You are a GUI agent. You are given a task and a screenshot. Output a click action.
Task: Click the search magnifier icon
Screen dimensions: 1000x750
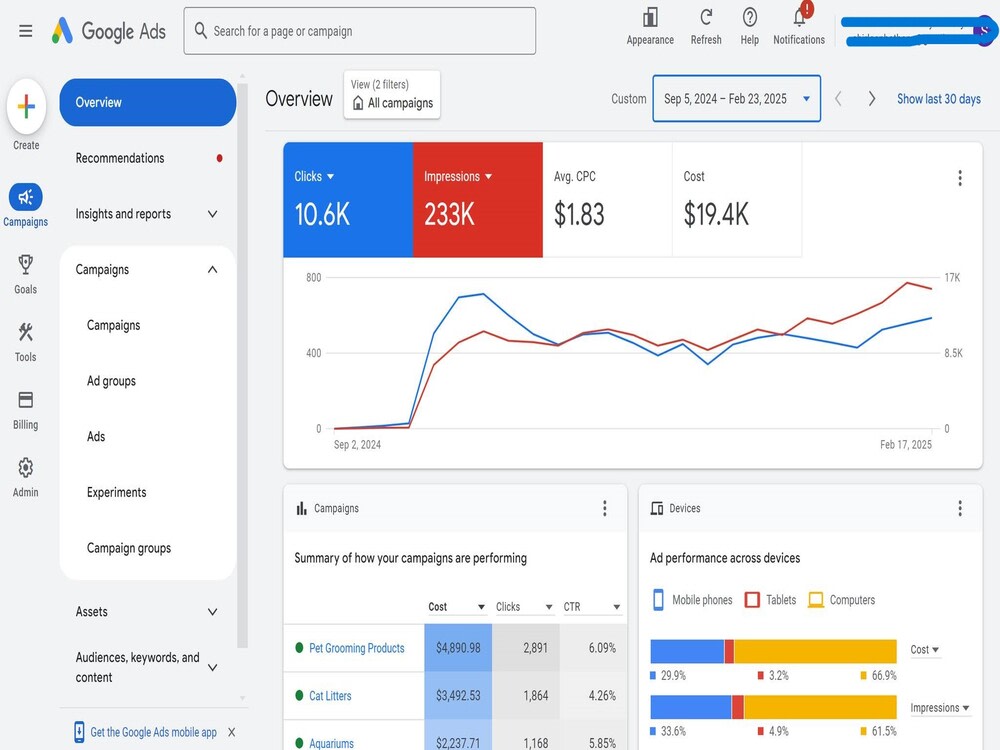[x=200, y=31]
